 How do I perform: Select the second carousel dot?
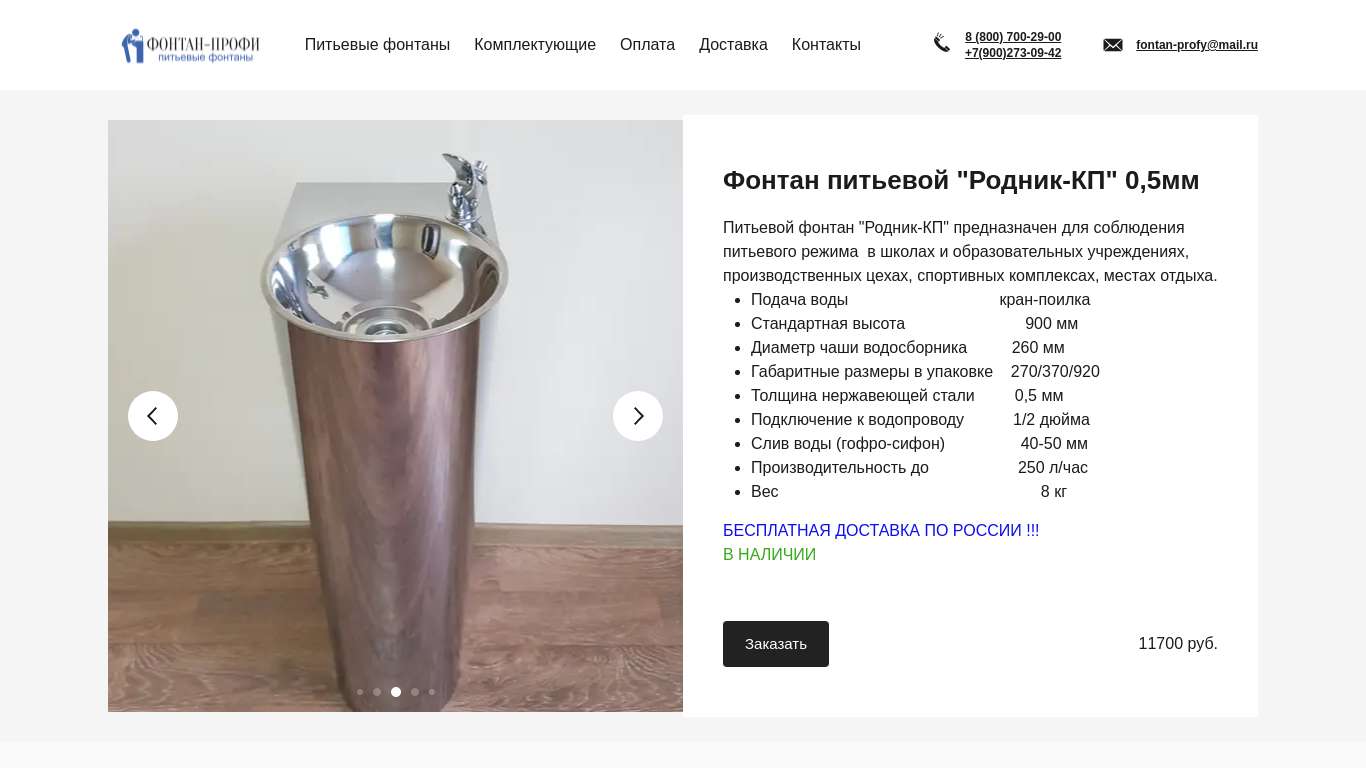point(377,692)
